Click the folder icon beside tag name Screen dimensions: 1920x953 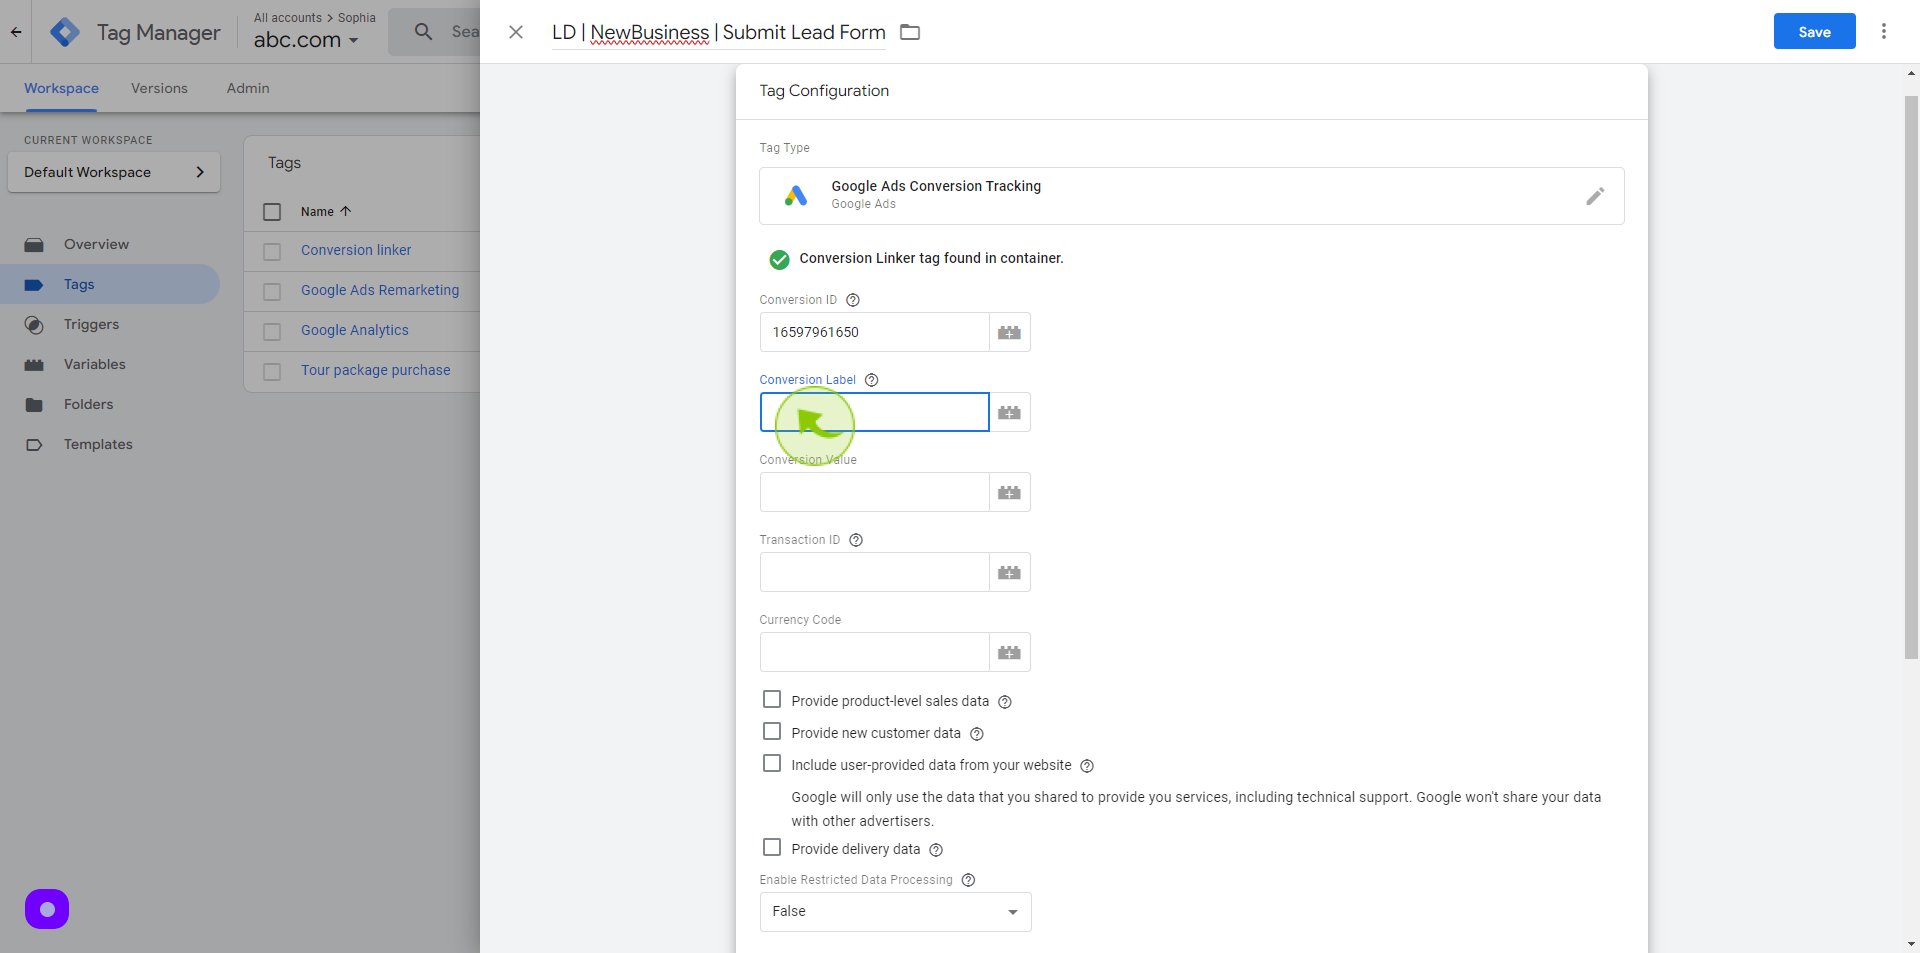(910, 32)
